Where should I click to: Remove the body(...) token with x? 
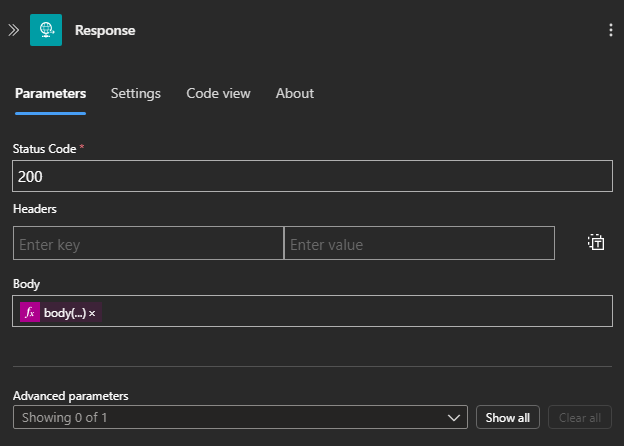[x=92, y=313]
